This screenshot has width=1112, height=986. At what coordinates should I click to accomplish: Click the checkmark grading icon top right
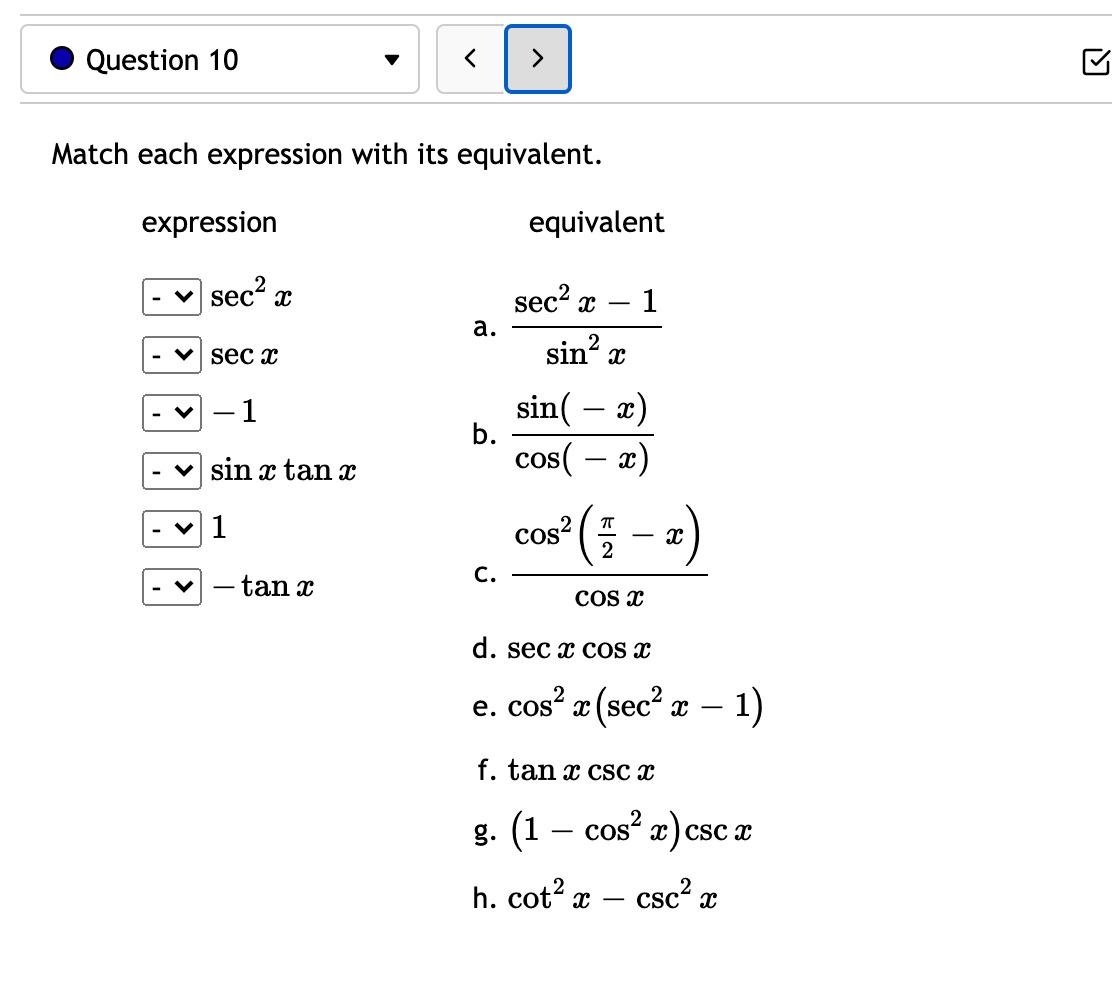pyautogui.click(x=1097, y=60)
